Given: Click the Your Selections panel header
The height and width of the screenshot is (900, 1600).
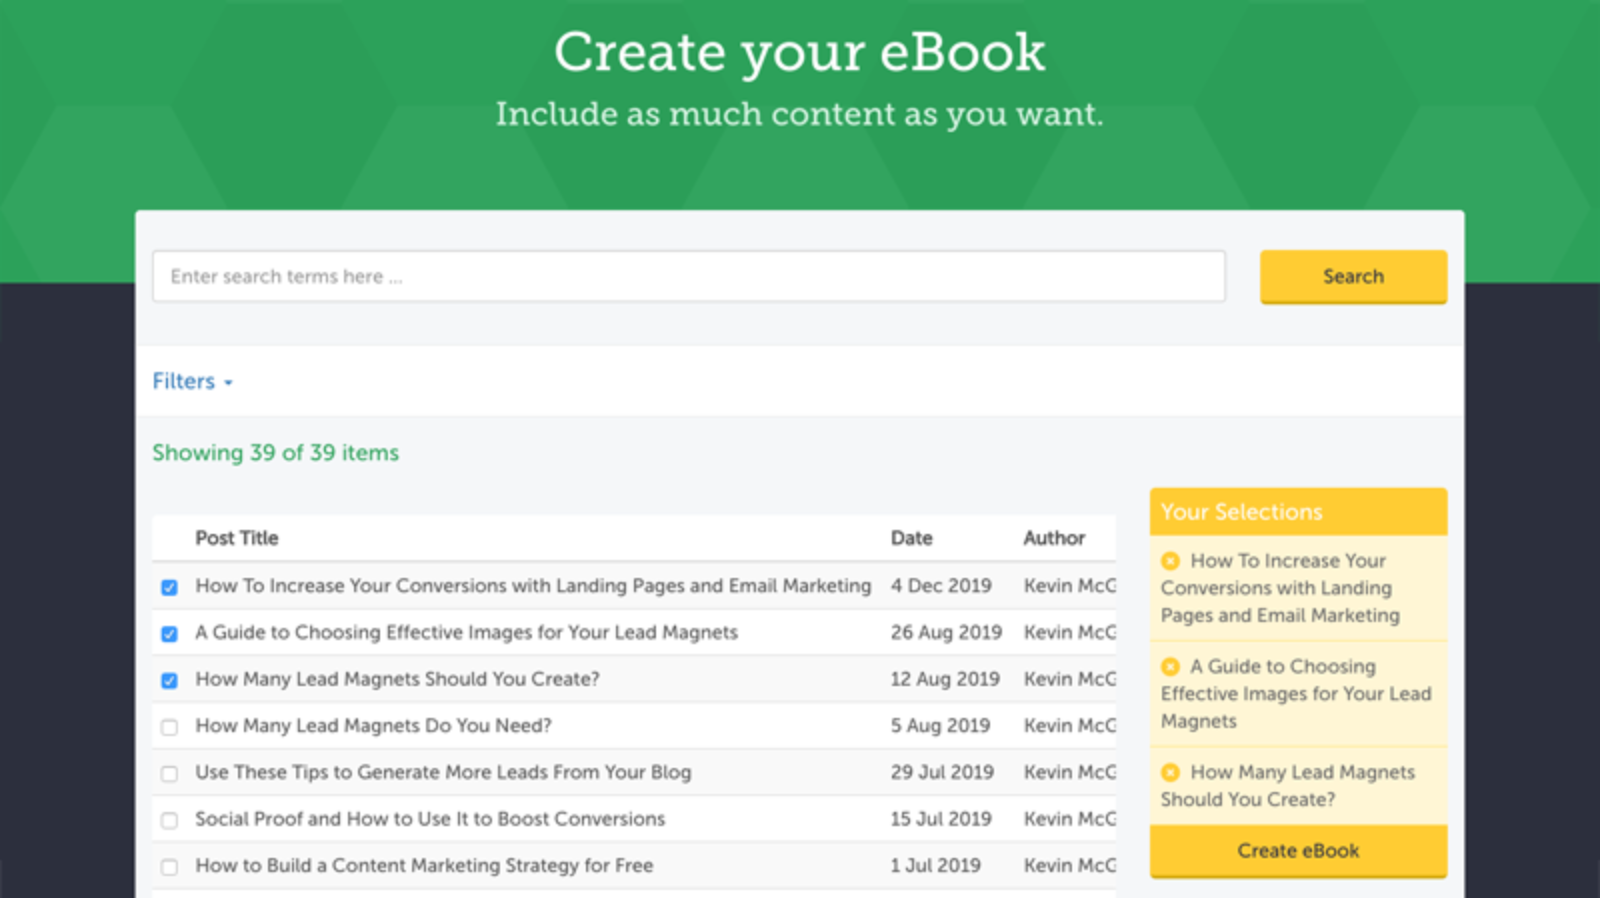Looking at the screenshot, I should click(x=1242, y=511).
